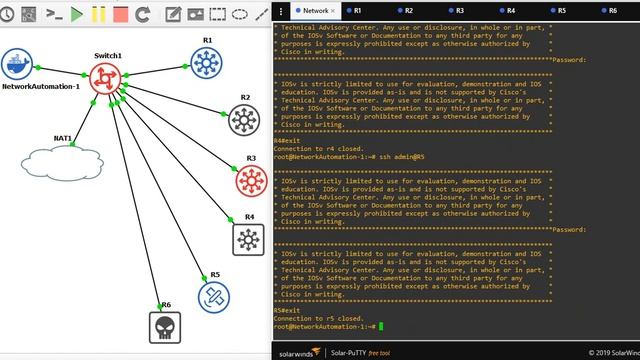Select R4 square node in topology
The image size is (640, 360).
(x=249, y=240)
